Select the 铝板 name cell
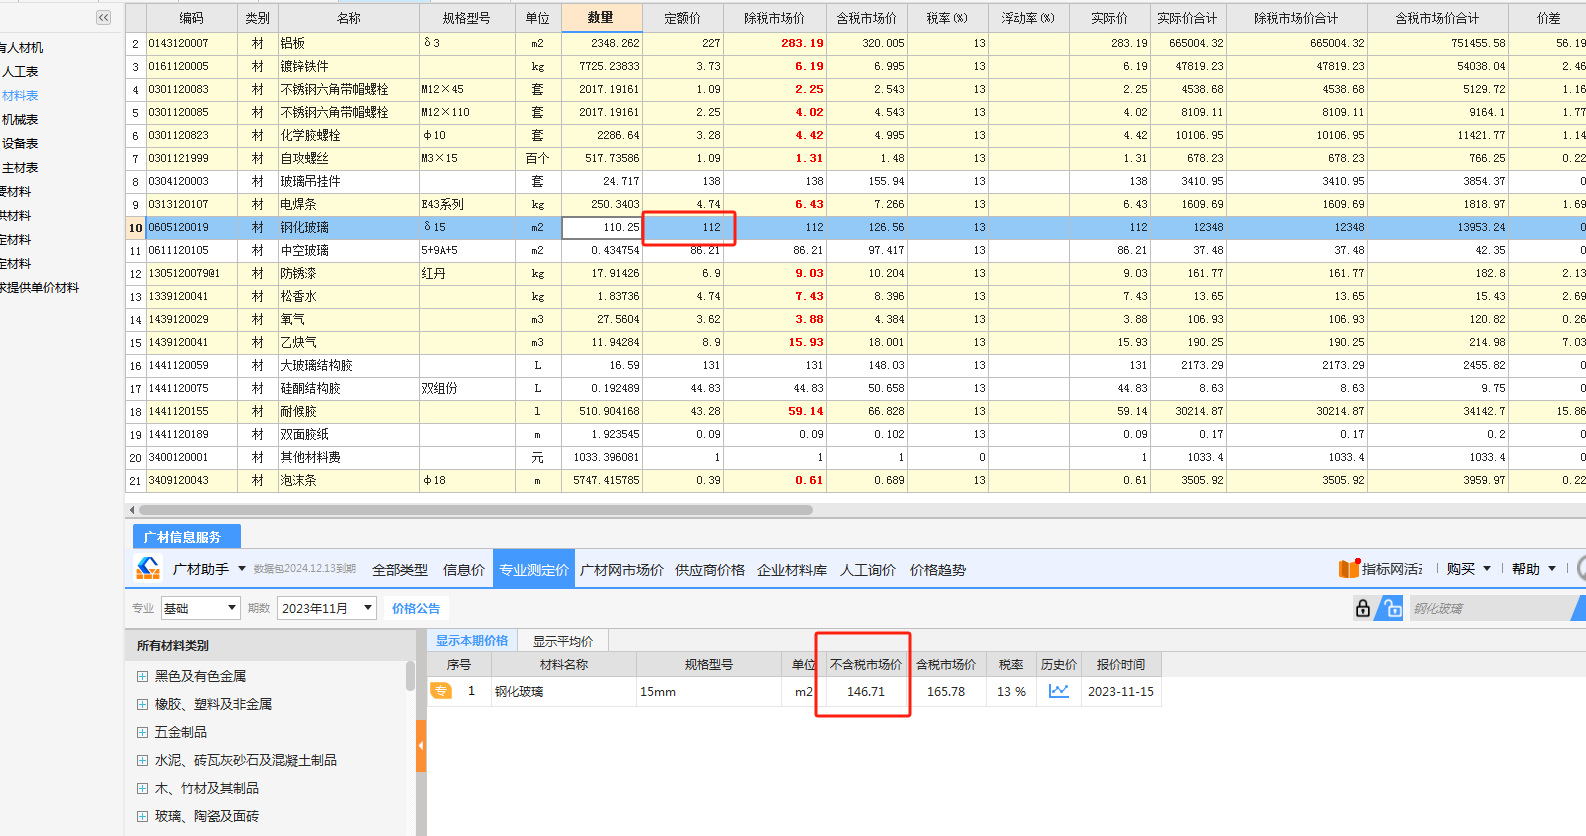The height and width of the screenshot is (836, 1586). tap(348, 43)
